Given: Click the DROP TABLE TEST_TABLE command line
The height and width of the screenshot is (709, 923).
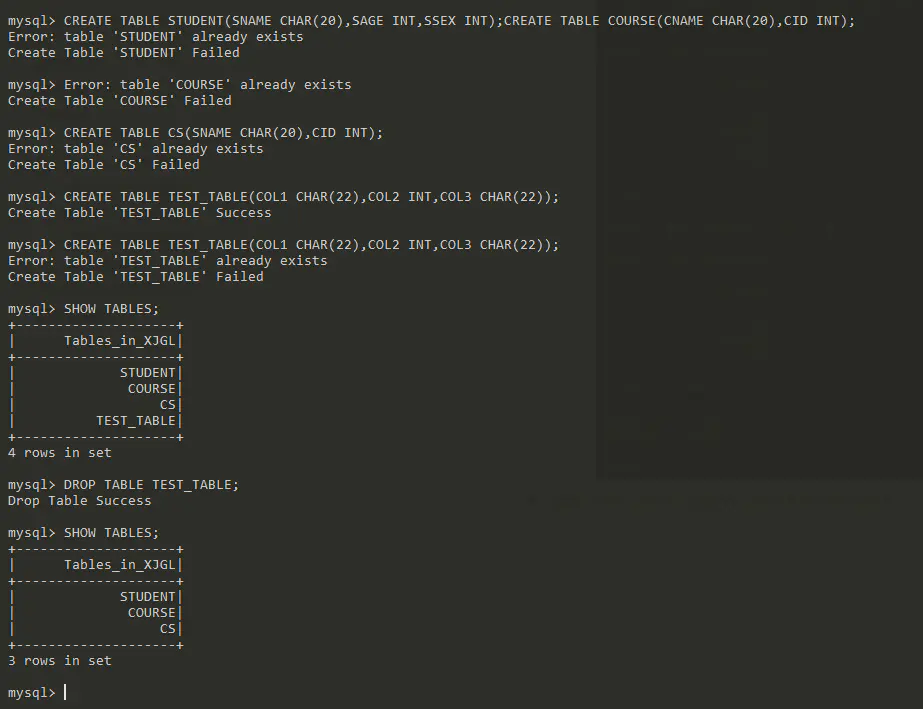Looking at the screenshot, I should [x=151, y=485].
